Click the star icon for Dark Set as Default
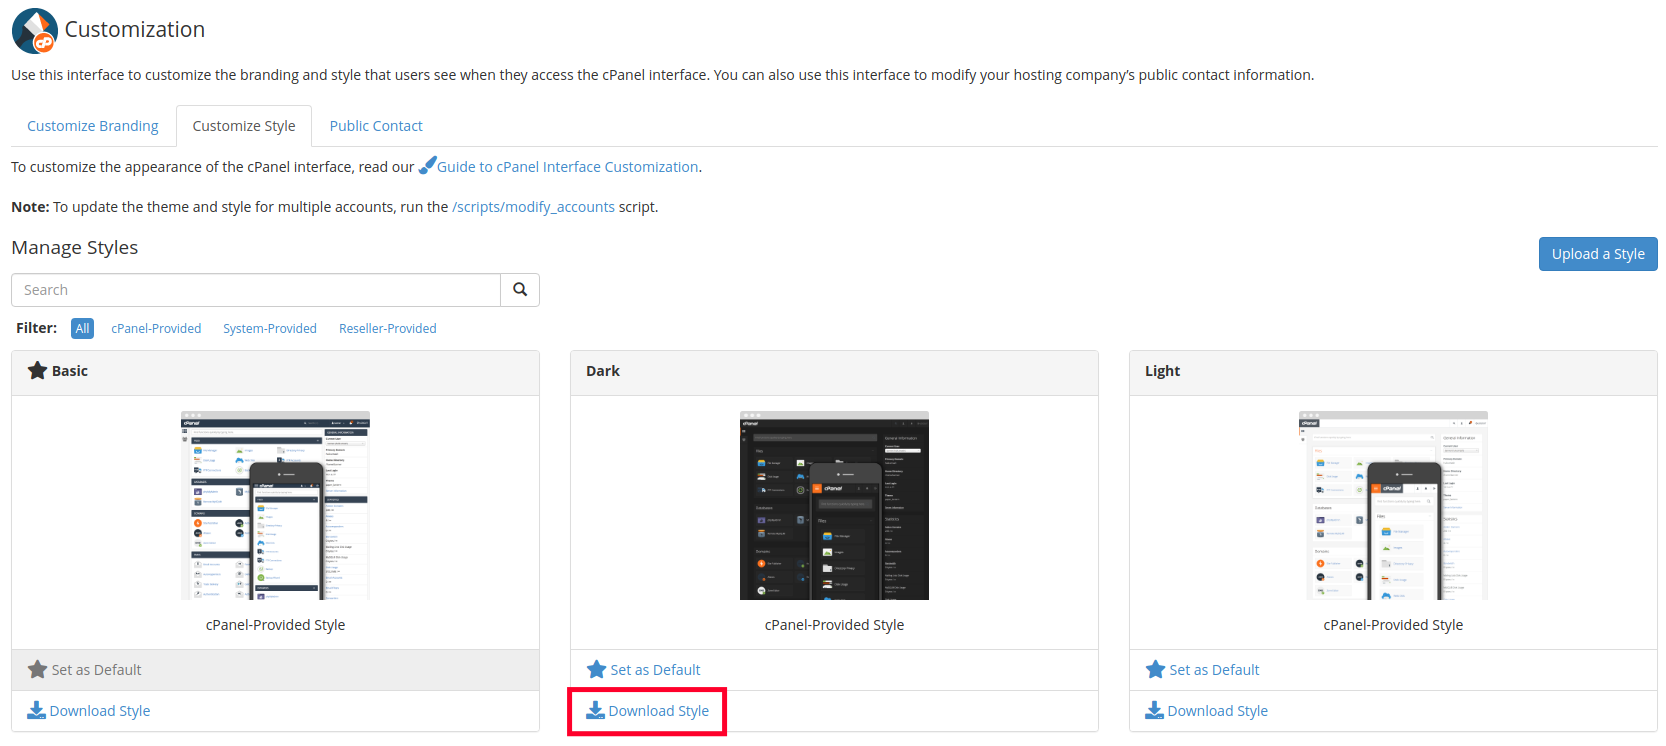Screen dimensions: 1666x746 [x=596, y=670]
